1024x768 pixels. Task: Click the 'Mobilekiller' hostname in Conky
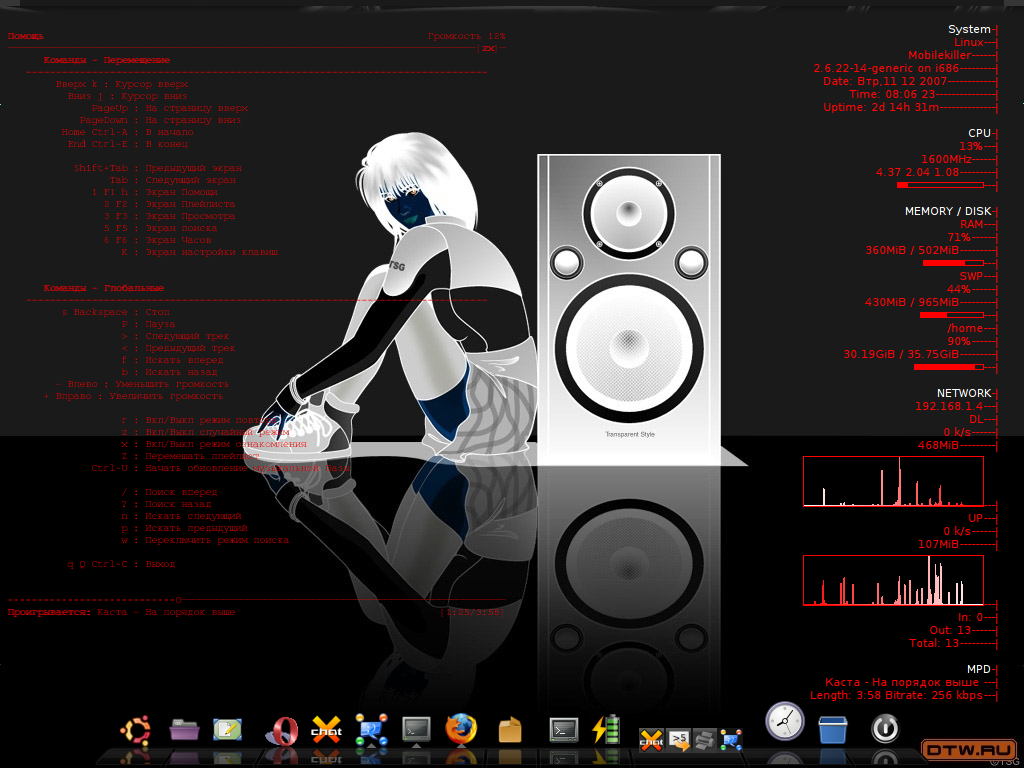pyautogui.click(x=939, y=56)
